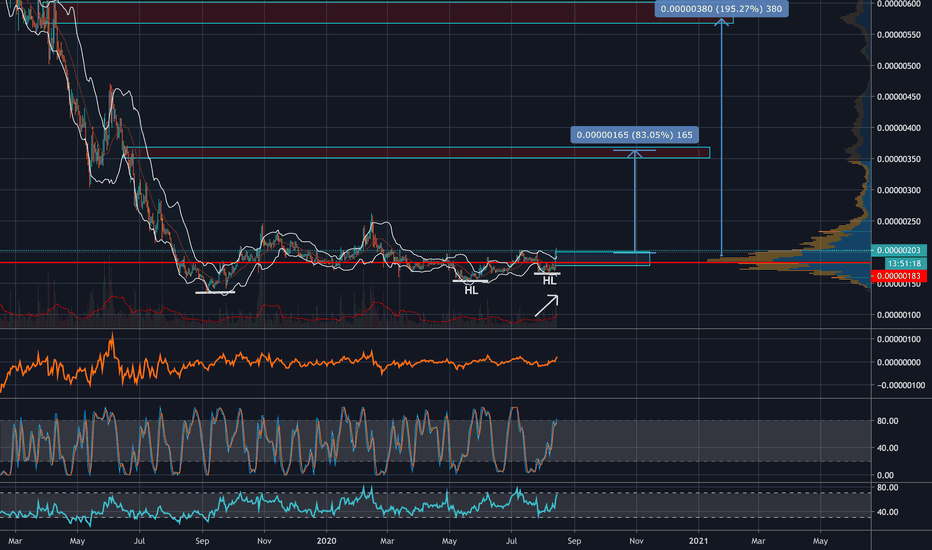This screenshot has height=550, width=932.
Task: Click the 0.00000400 price axis label
Action: pos(899,128)
